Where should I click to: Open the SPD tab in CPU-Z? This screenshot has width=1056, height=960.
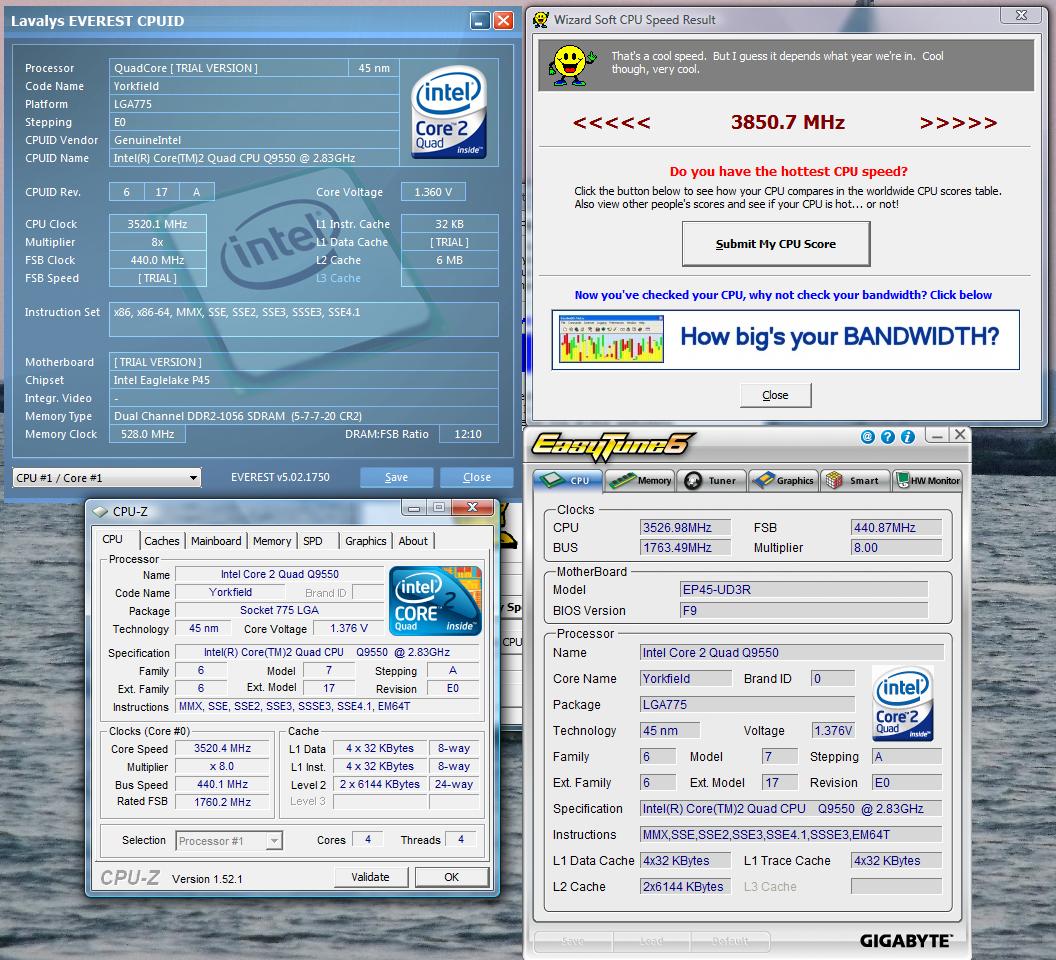tap(312, 541)
